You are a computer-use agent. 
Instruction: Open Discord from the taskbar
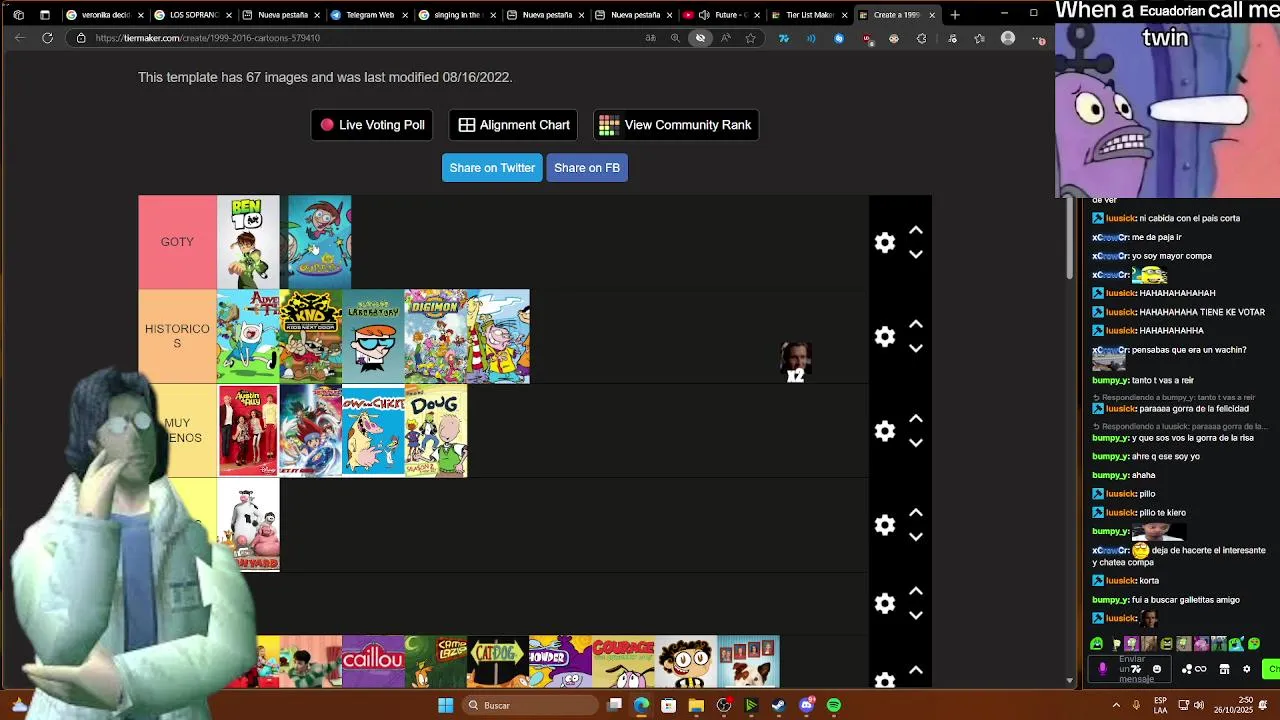806,705
